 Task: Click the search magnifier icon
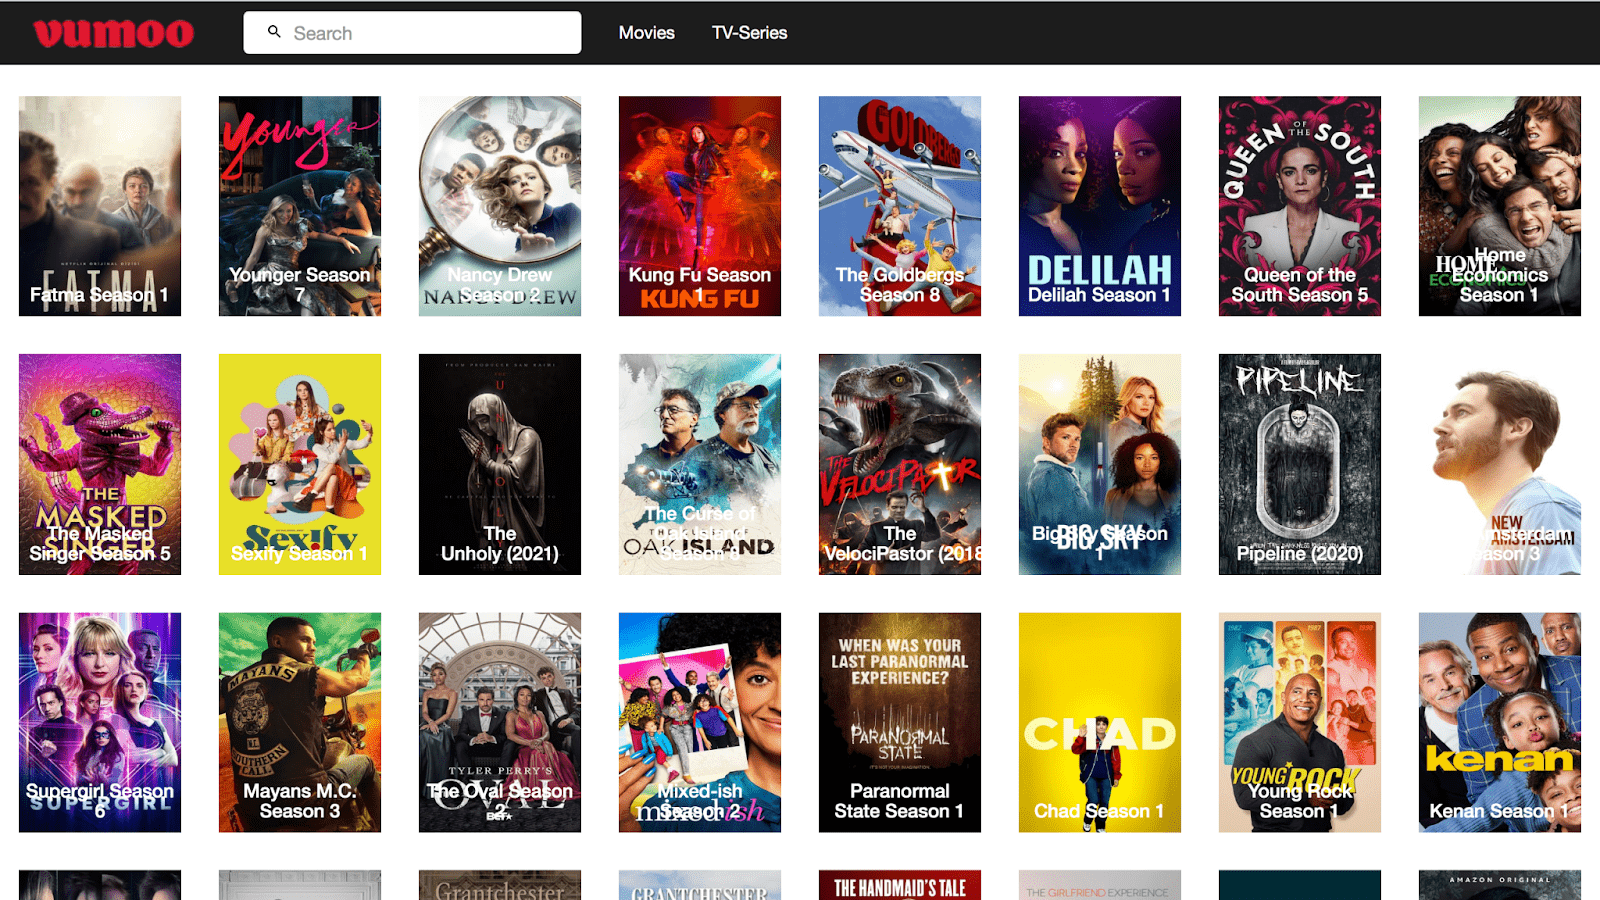[x=274, y=32]
